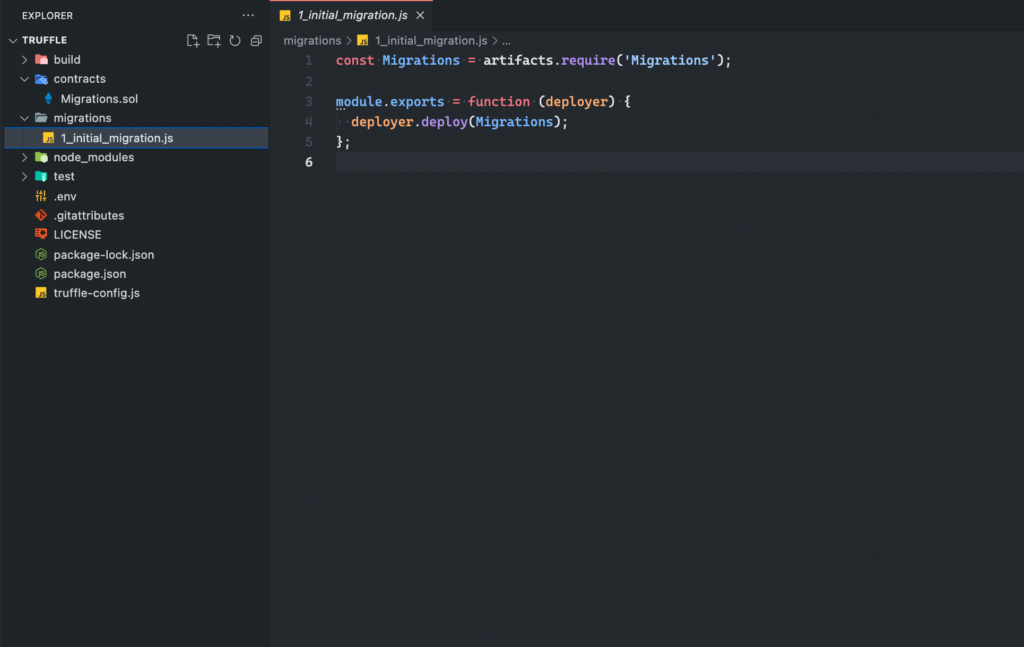Click the truffle-config.js JS file icon

[41, 293]
